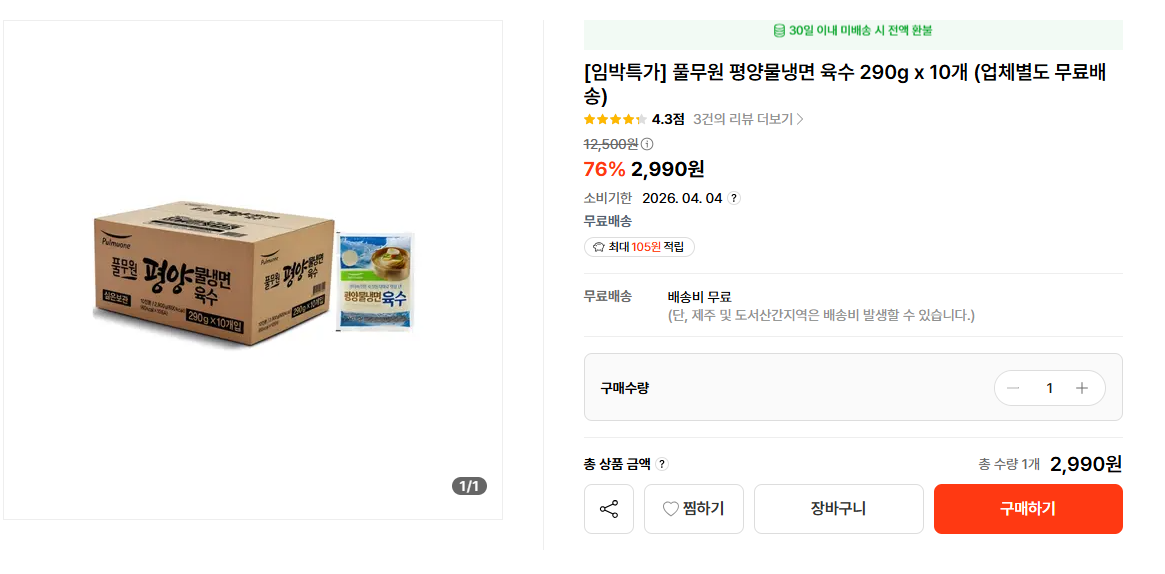
Task: Click the info icon beside 12,500원
Action: pyautogui.click(x=647, y=144)
